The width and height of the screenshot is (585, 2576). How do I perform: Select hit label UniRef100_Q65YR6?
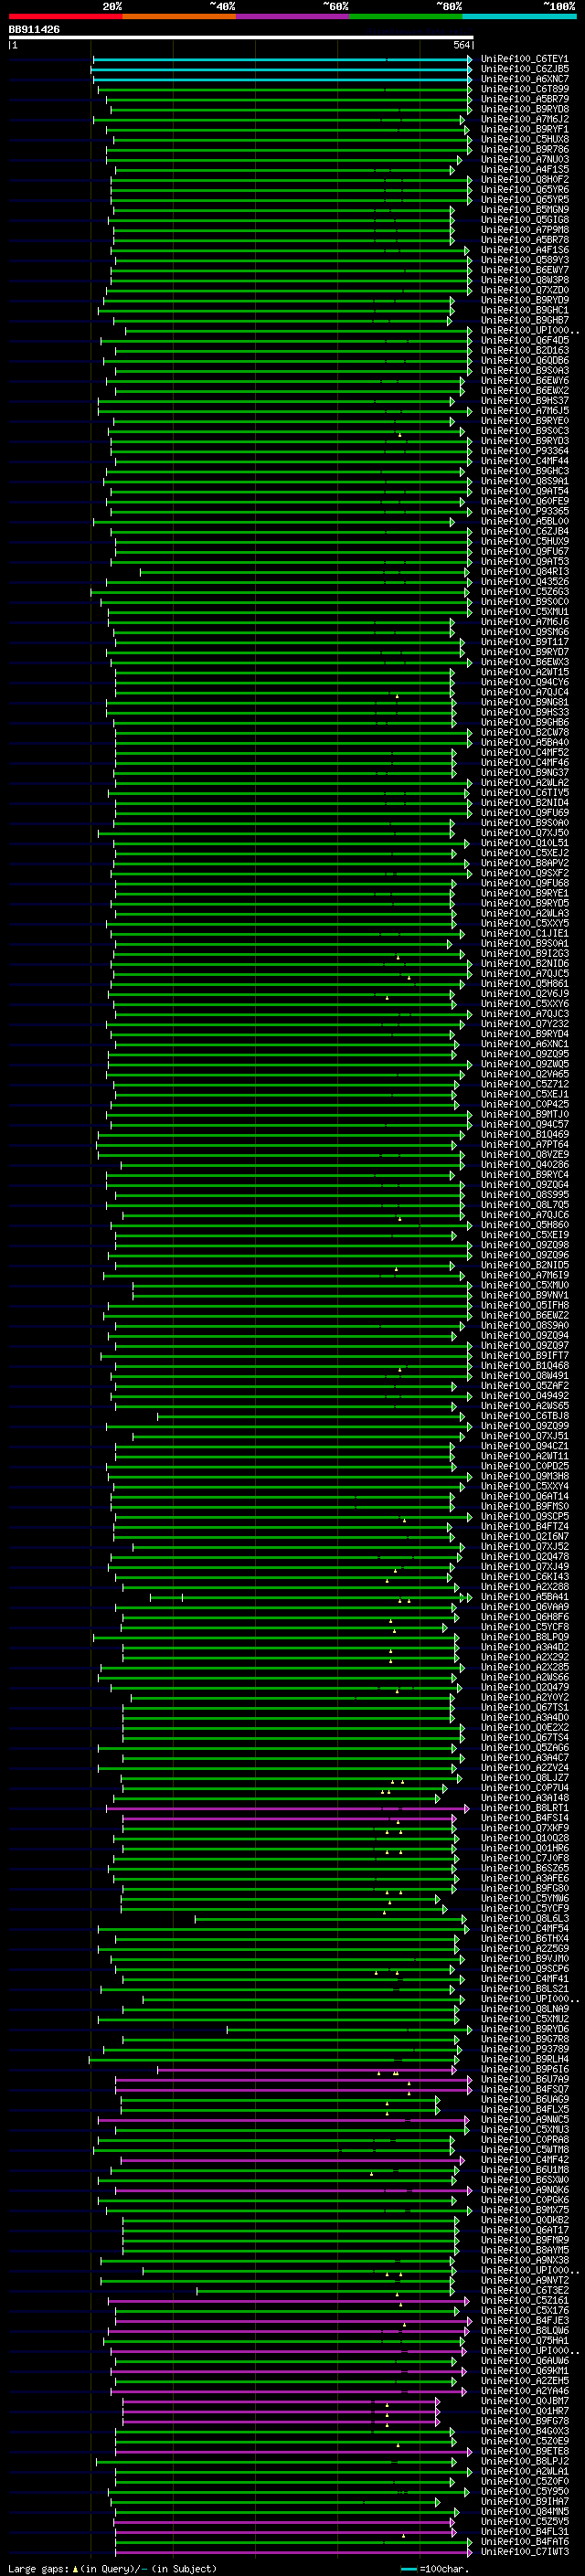(525, 189)
